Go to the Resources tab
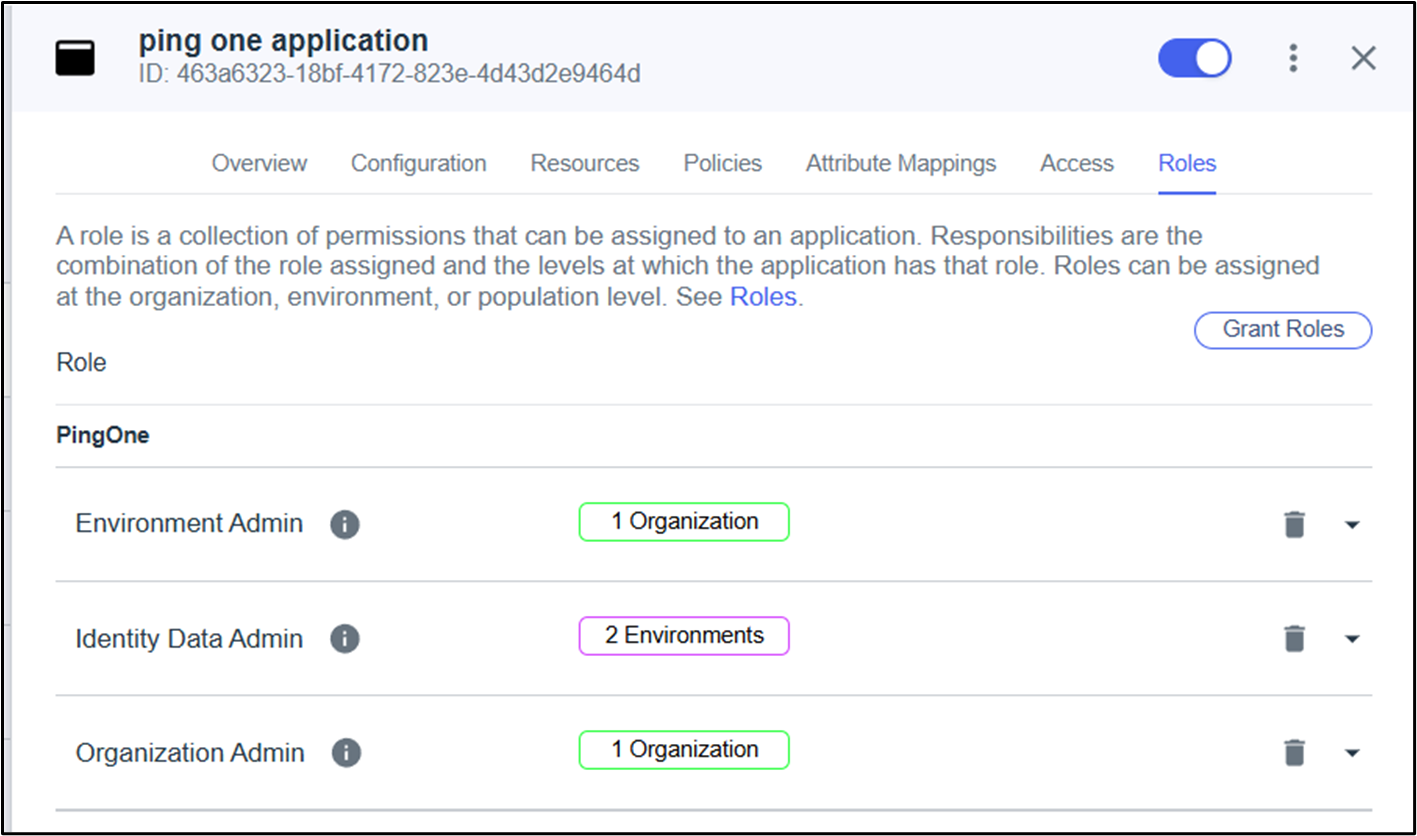The image size is (1417, 836). click(585, 163)
